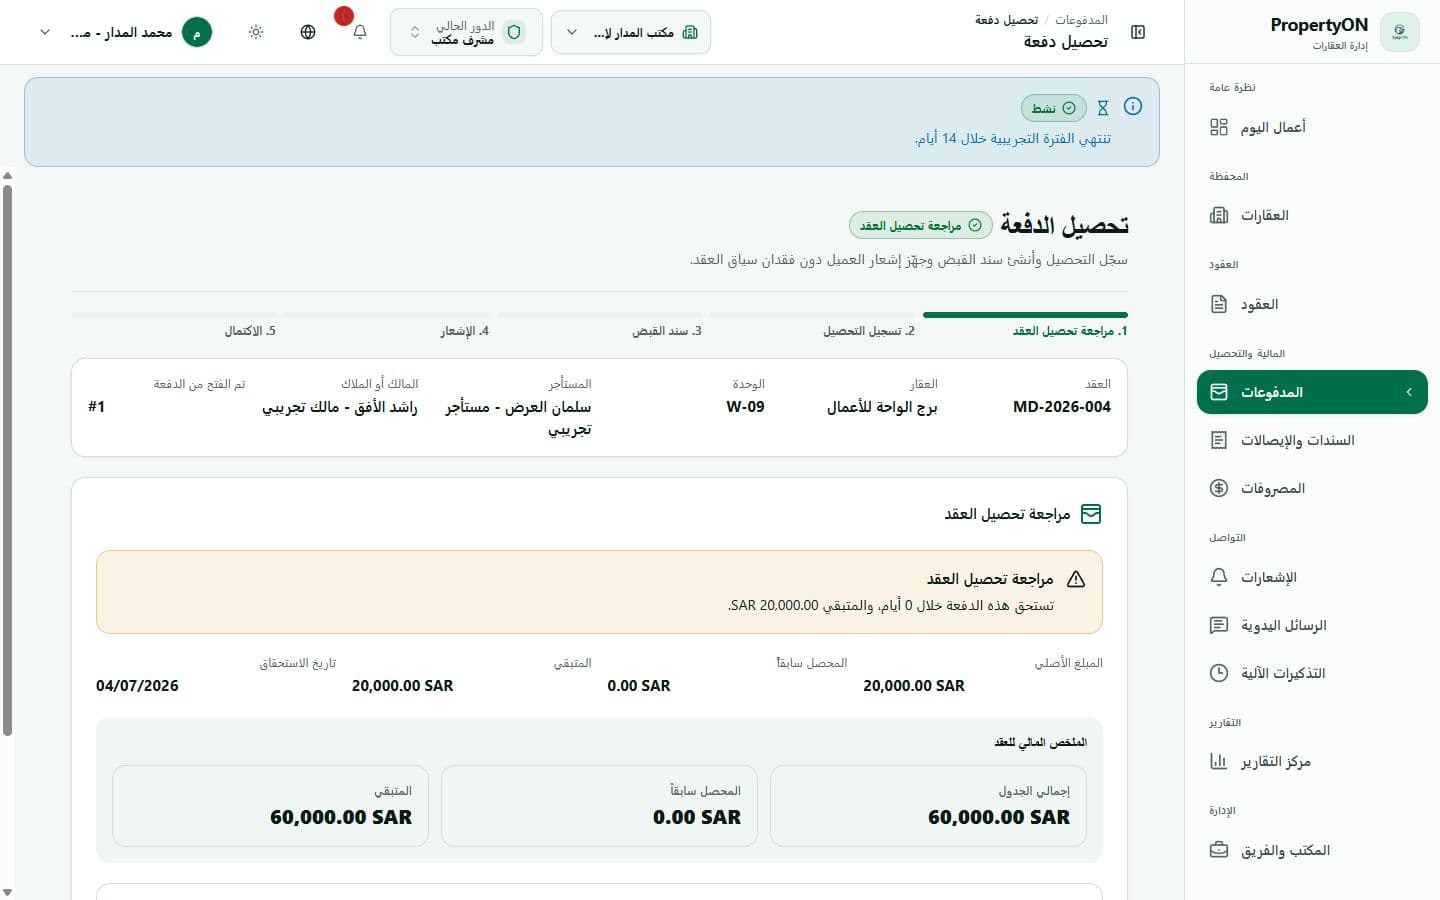
Task: Click the مركز التقارير chart icon
Action: (1218, 761)
